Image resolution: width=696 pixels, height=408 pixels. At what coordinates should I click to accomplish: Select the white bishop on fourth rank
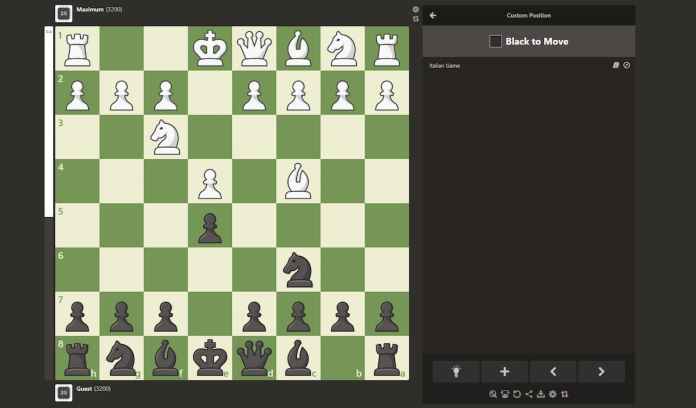tap(298, 181)
